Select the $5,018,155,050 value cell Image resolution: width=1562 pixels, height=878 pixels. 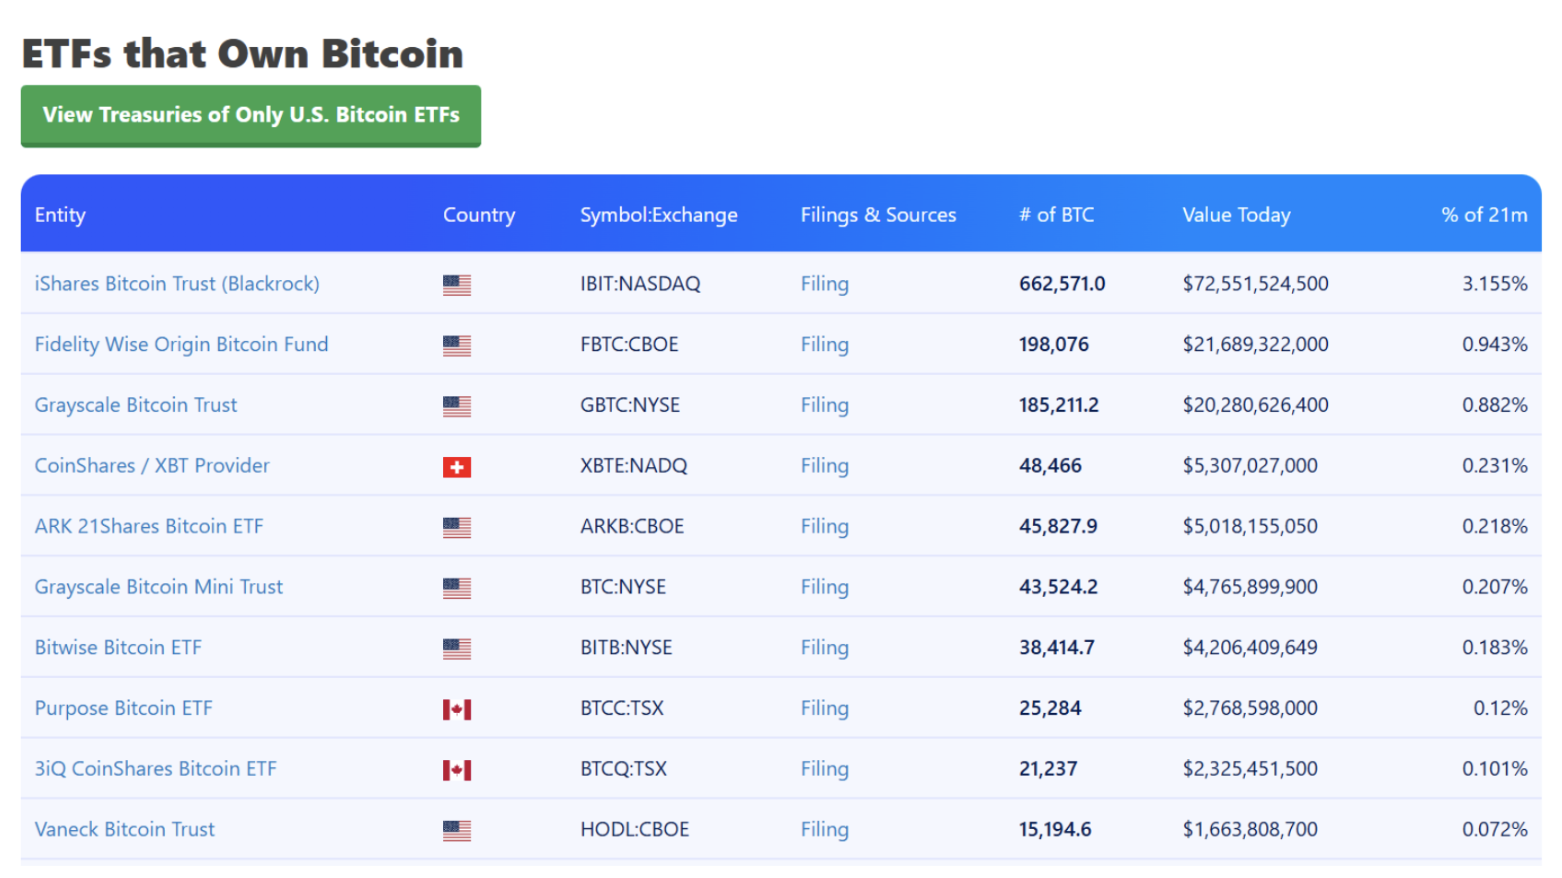point(1250,526)
